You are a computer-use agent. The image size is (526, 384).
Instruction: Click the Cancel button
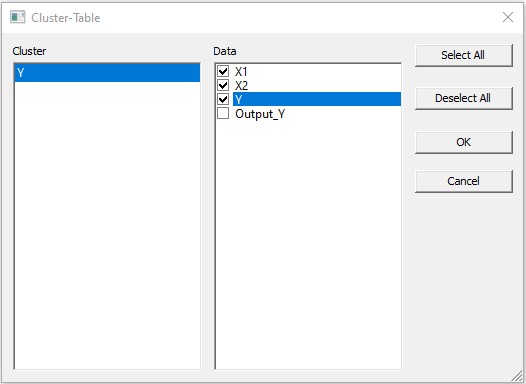pos(464,181)
